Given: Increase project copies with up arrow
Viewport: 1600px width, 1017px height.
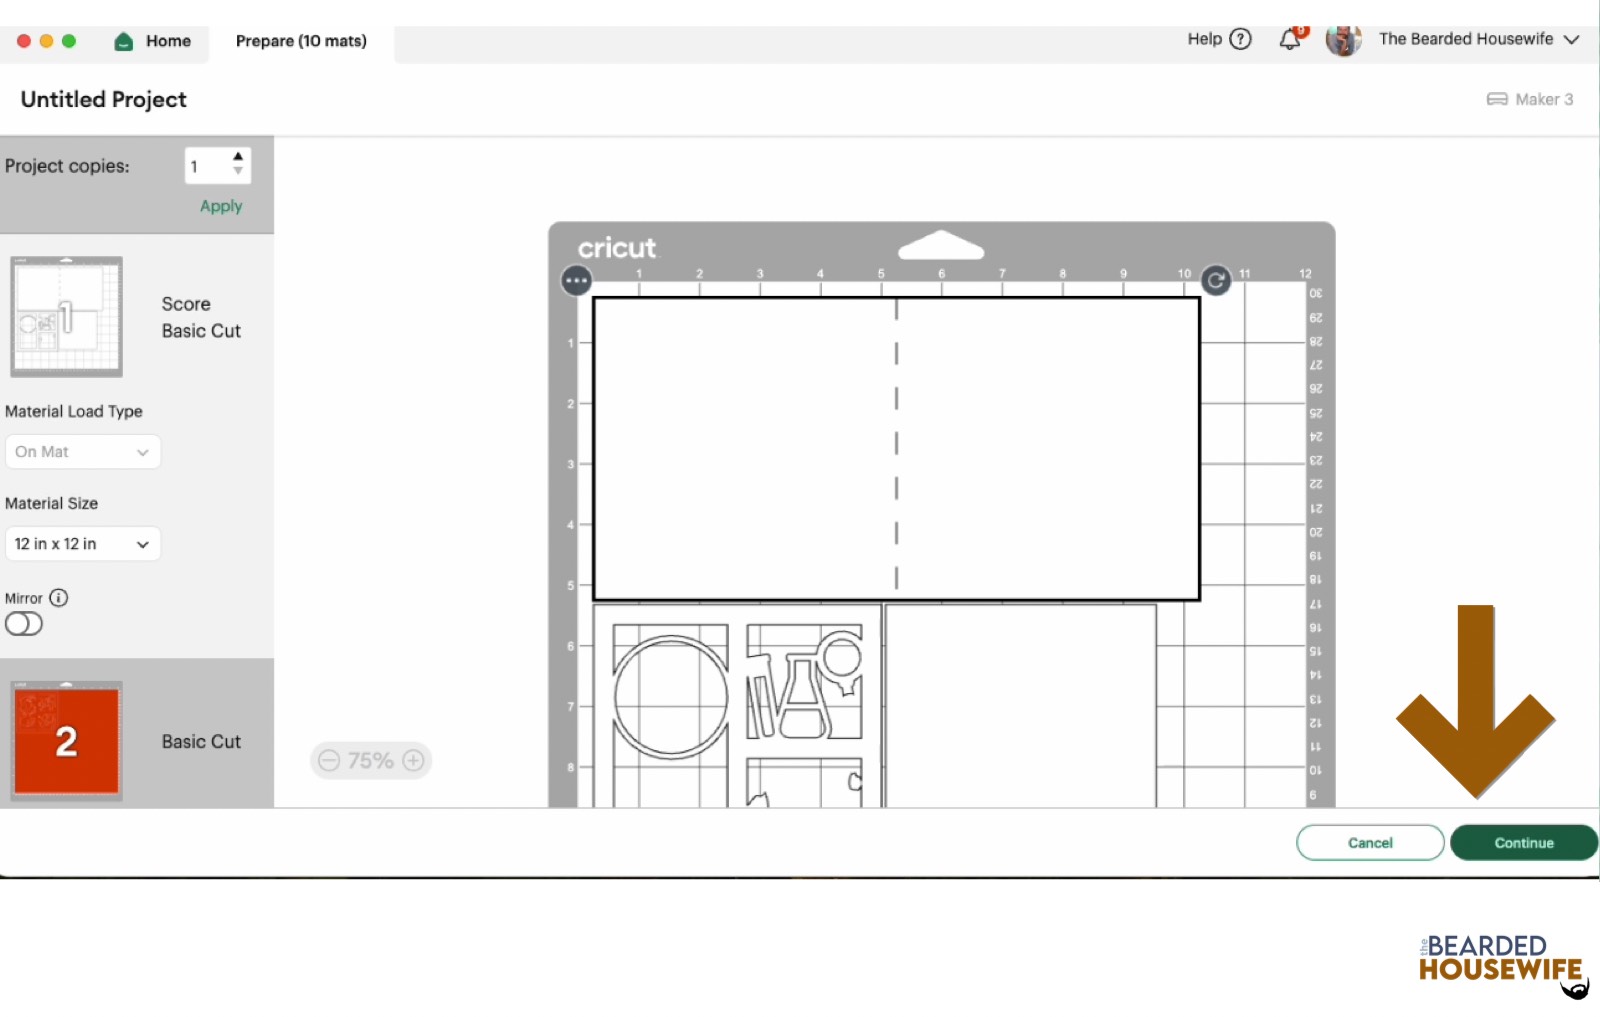Looking at the screenshot, I should 238,157.
